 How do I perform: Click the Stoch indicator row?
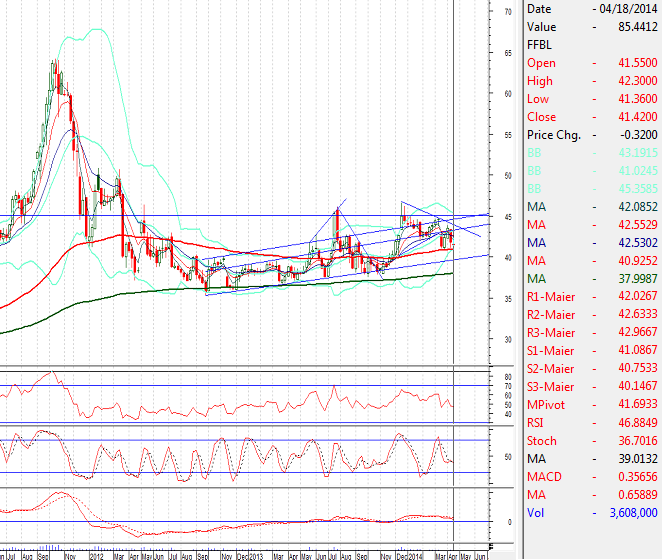(x=591, y=440)
